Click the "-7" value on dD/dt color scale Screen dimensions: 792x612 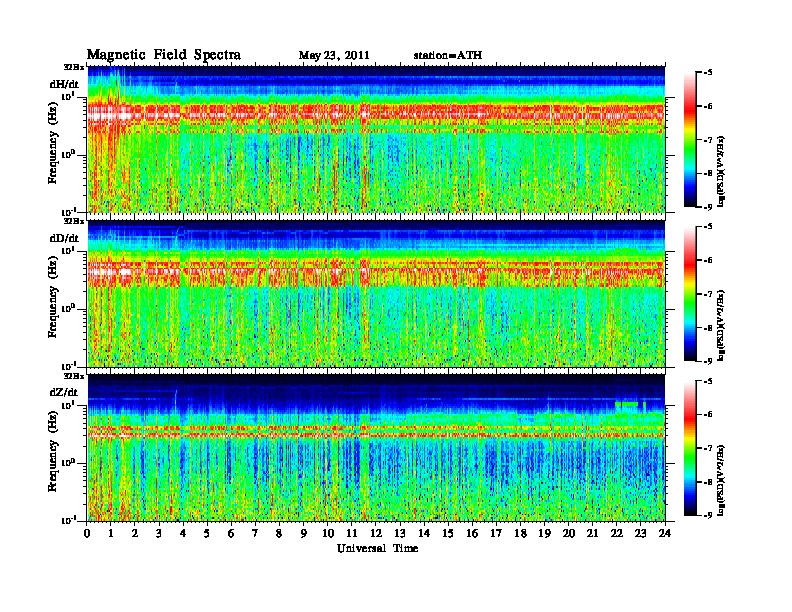point(708,294)
